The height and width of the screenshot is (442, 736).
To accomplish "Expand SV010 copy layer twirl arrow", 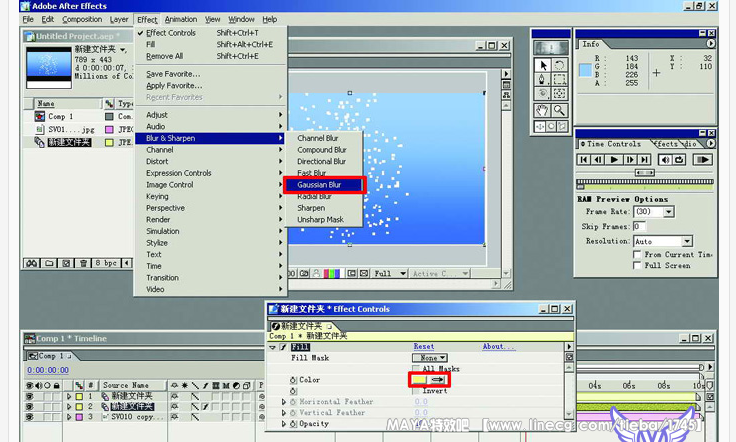I will click(69, 417).
